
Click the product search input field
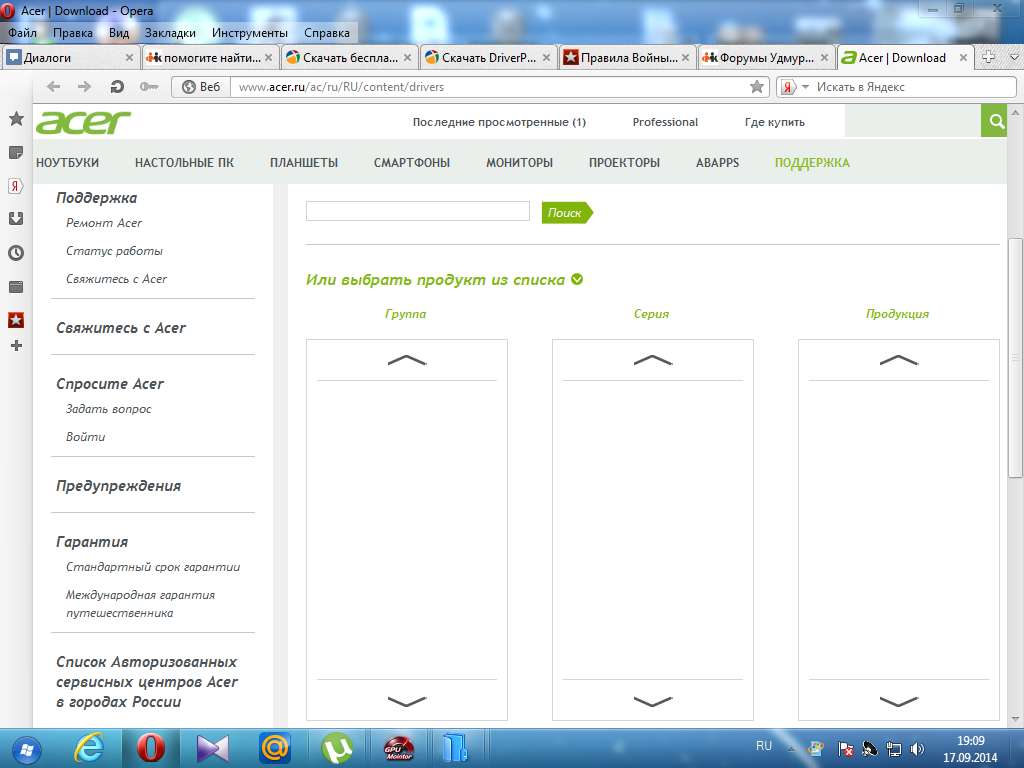pyautogui.click(x=417, y=211)
